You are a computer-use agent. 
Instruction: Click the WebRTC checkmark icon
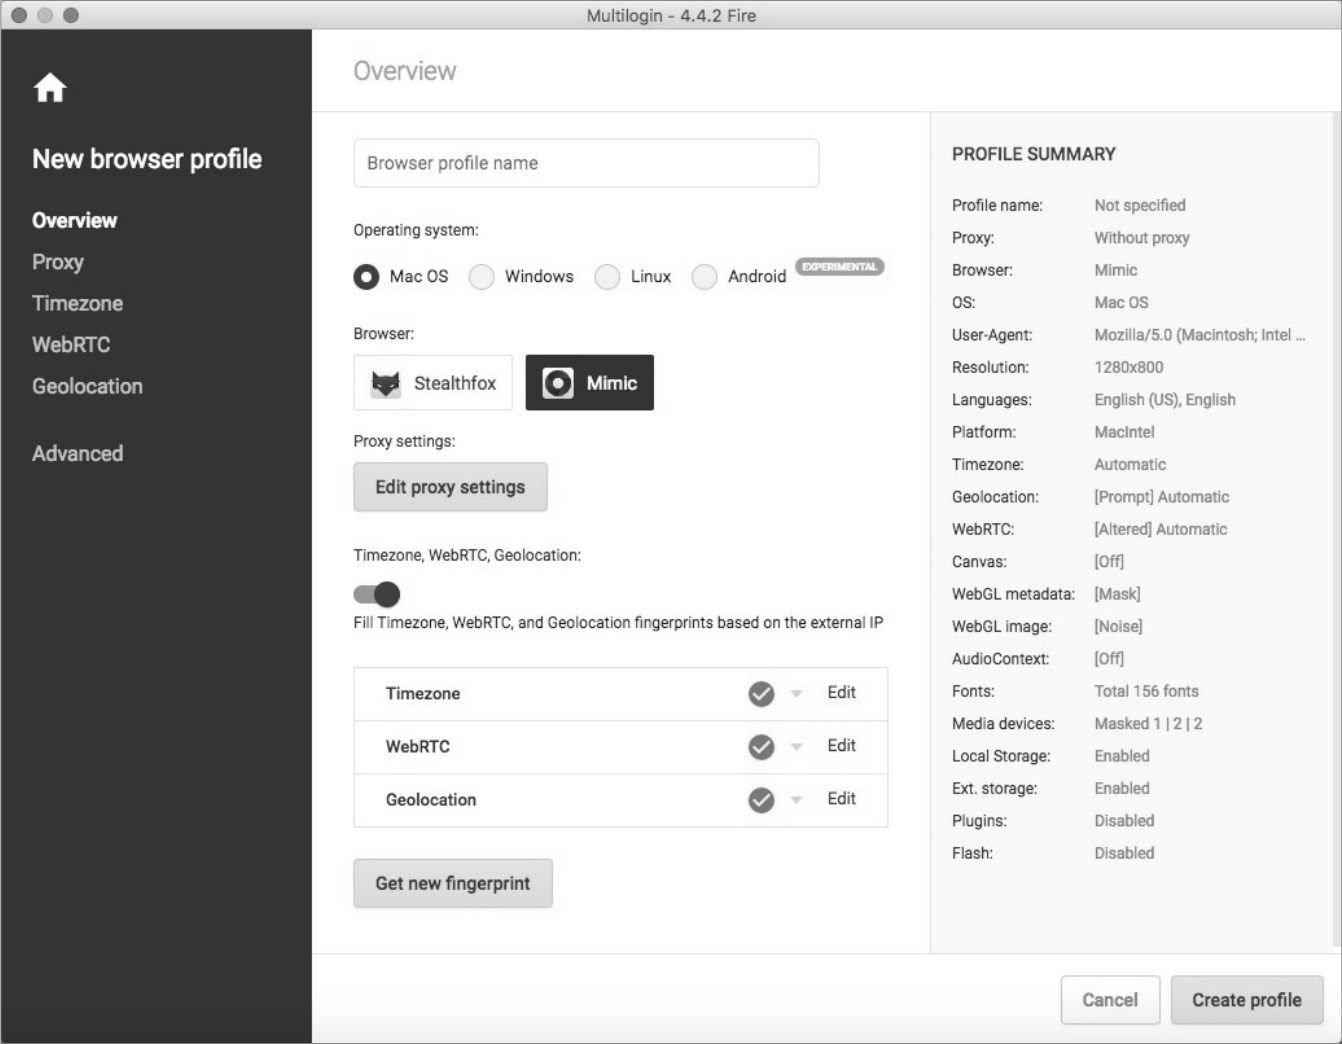click(761, 747)
